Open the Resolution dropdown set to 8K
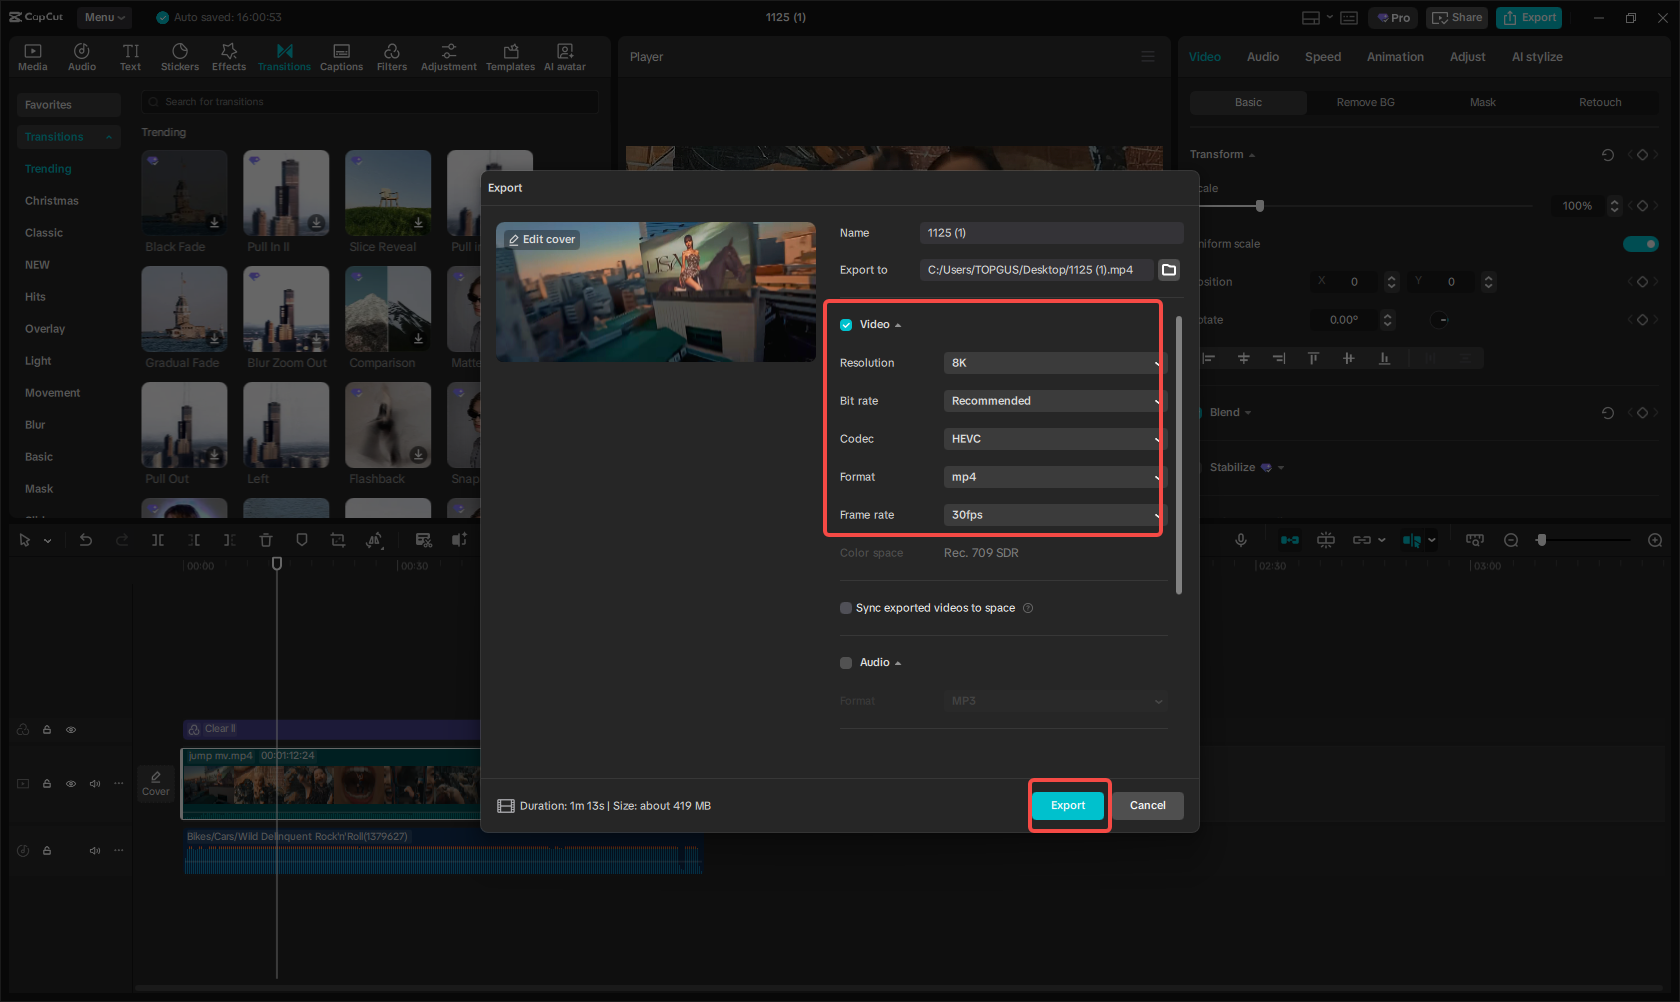 pyautogui.click(x=1053, y=362)
